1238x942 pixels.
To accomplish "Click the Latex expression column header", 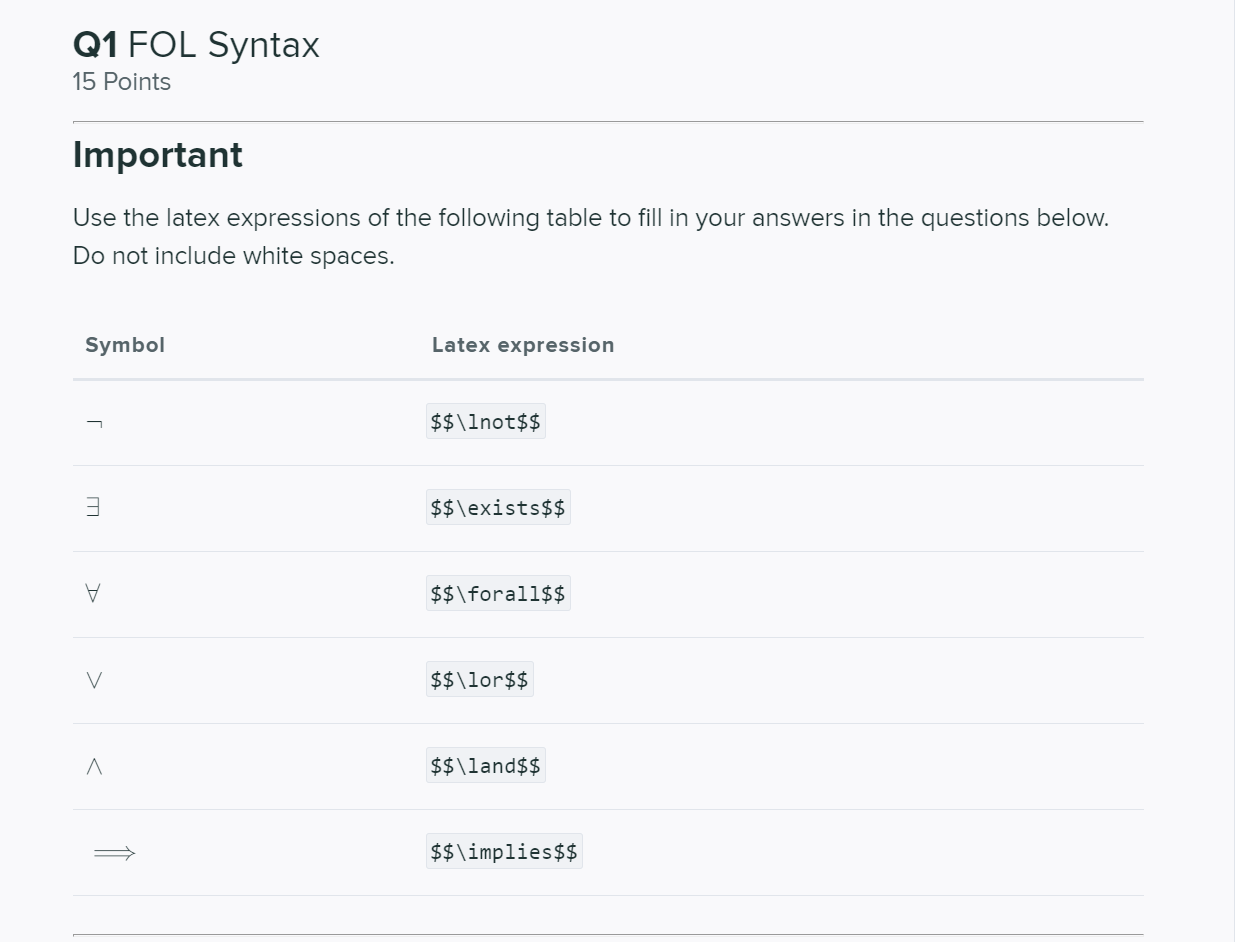I will tap(522, 345).
